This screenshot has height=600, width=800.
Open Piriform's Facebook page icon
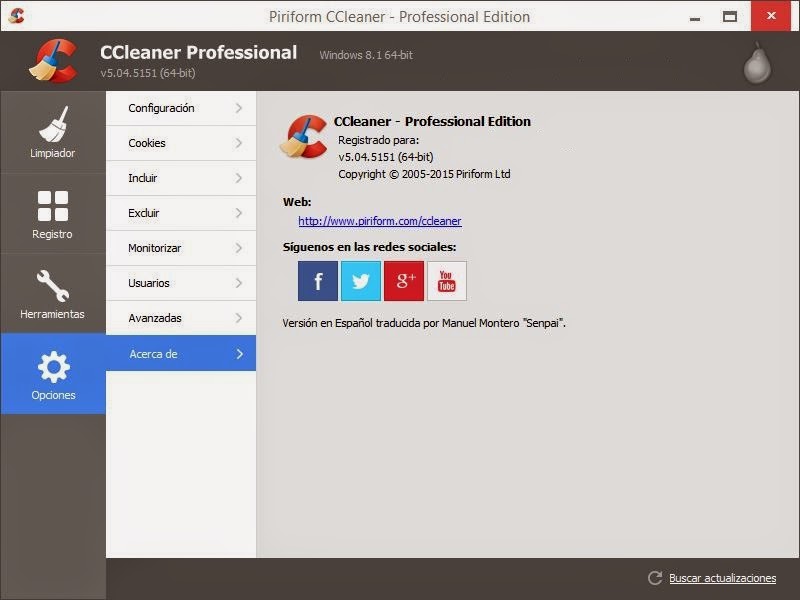[318, 281]
